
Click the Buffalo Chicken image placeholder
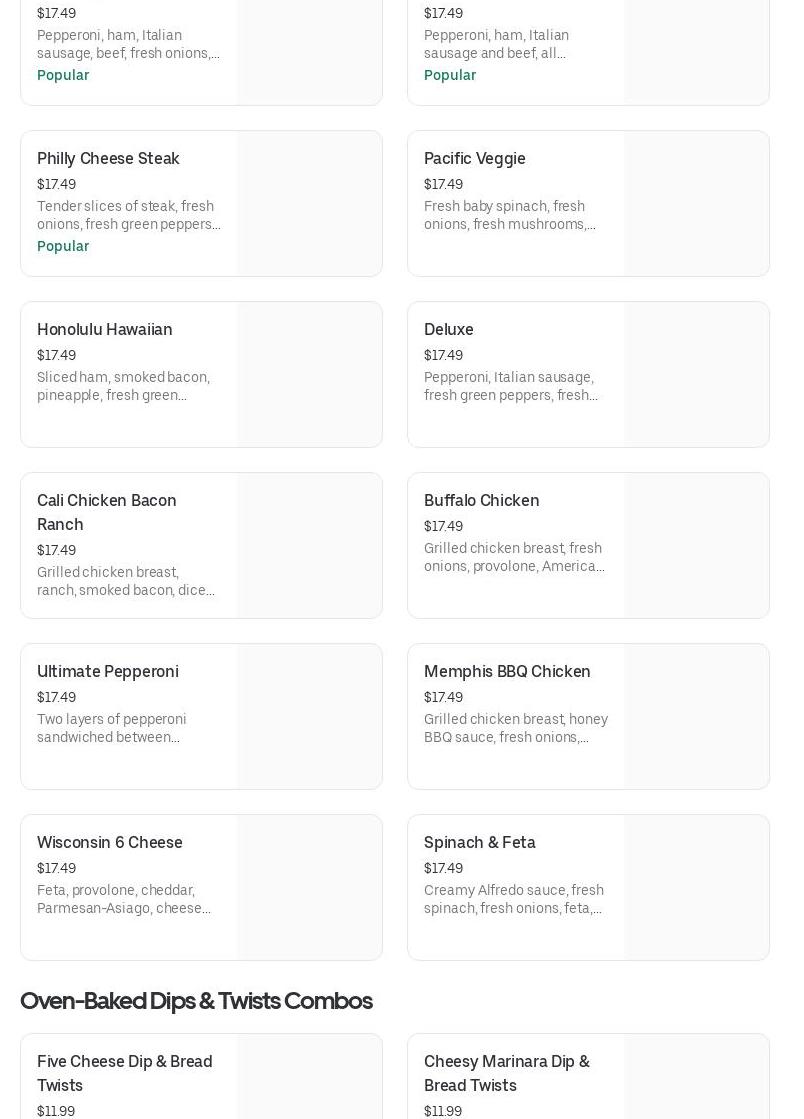tap(696, 546)
